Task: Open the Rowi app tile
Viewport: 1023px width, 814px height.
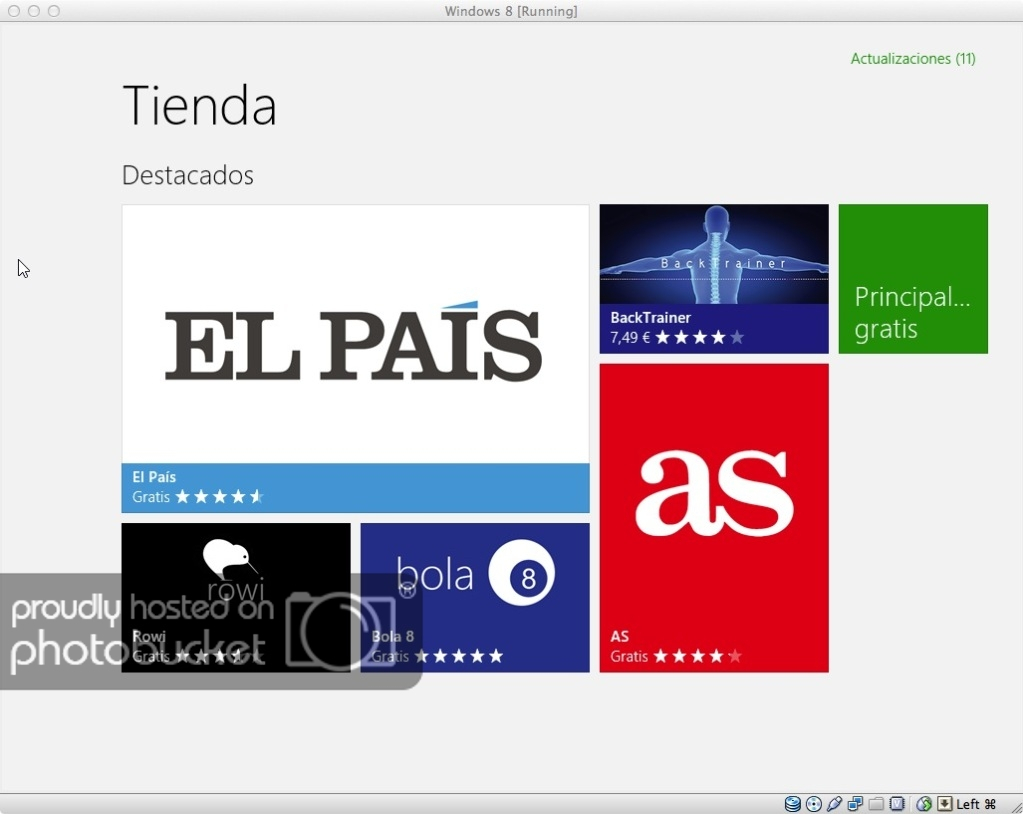Action: click(x=235, y=597)
